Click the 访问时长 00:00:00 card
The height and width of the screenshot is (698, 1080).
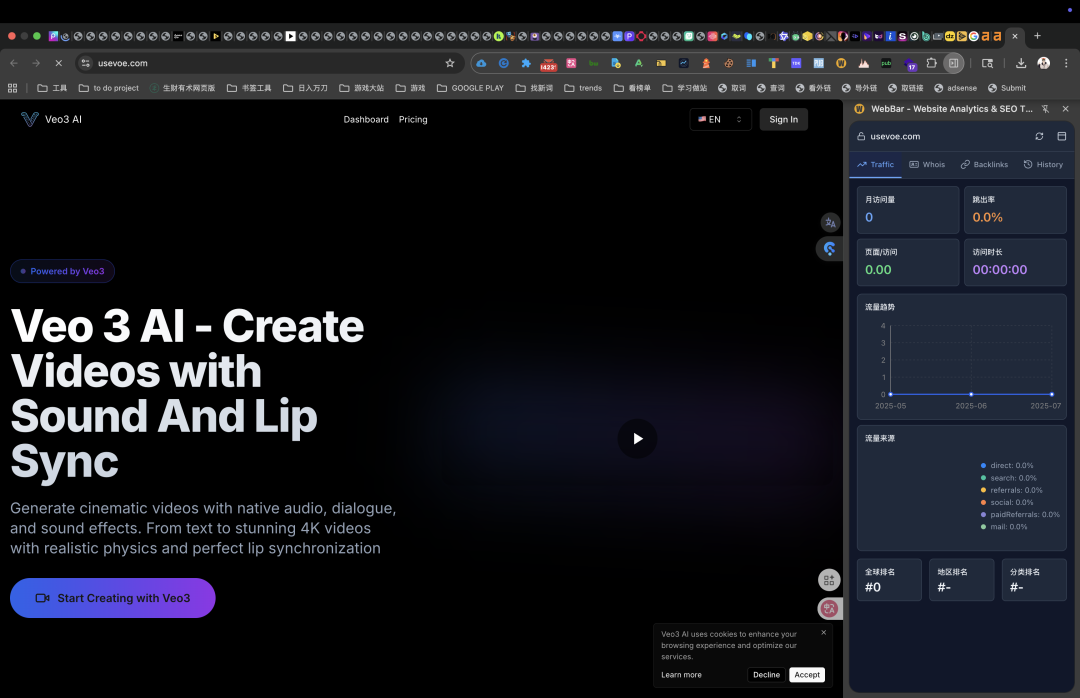coord(1015,262)
